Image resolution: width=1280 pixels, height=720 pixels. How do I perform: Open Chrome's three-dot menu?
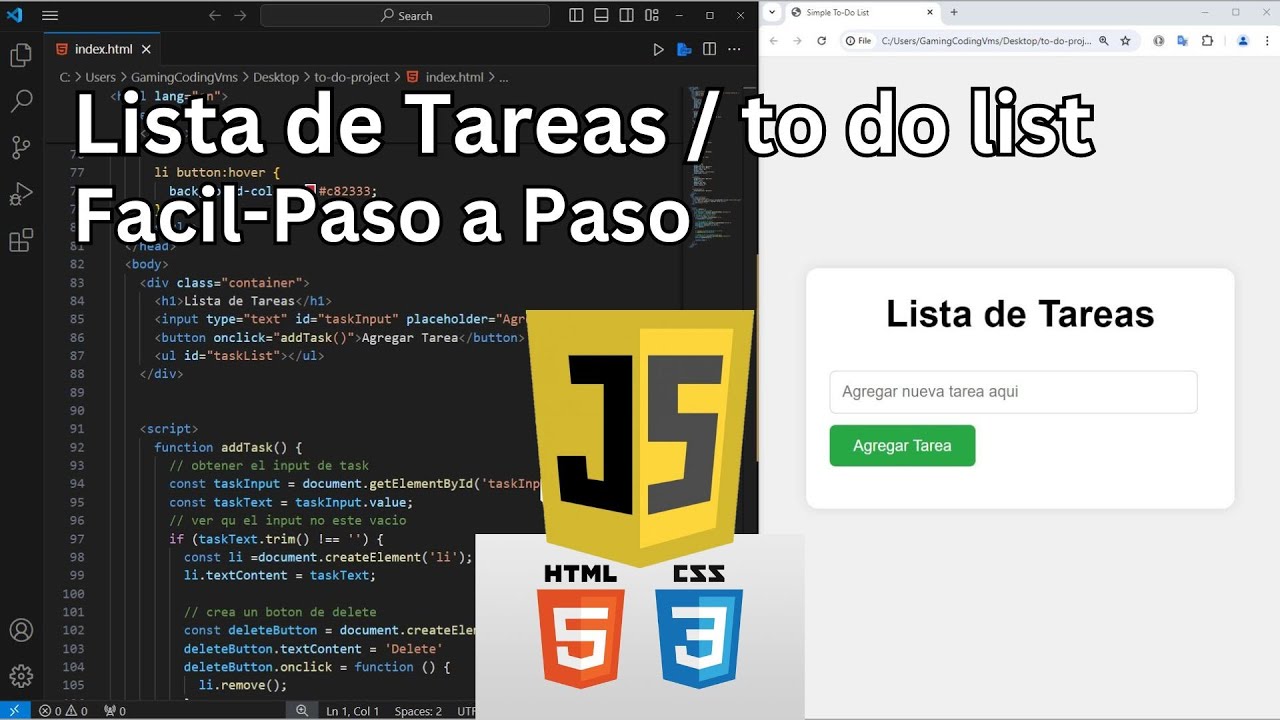tap(1268, 41)
